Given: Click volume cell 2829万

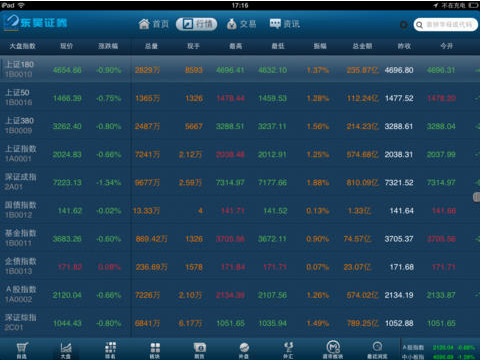Looking at the screenshot, I should 147,70.
